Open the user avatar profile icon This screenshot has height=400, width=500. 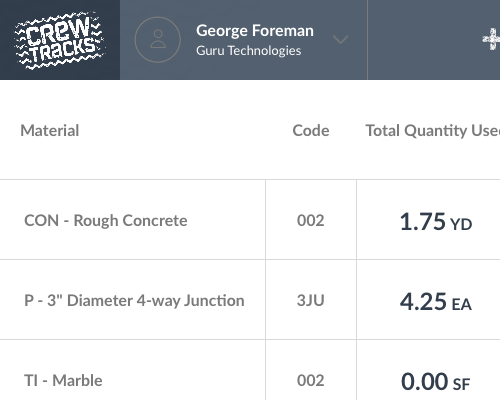pyautogui.click(x=158, y=40)
